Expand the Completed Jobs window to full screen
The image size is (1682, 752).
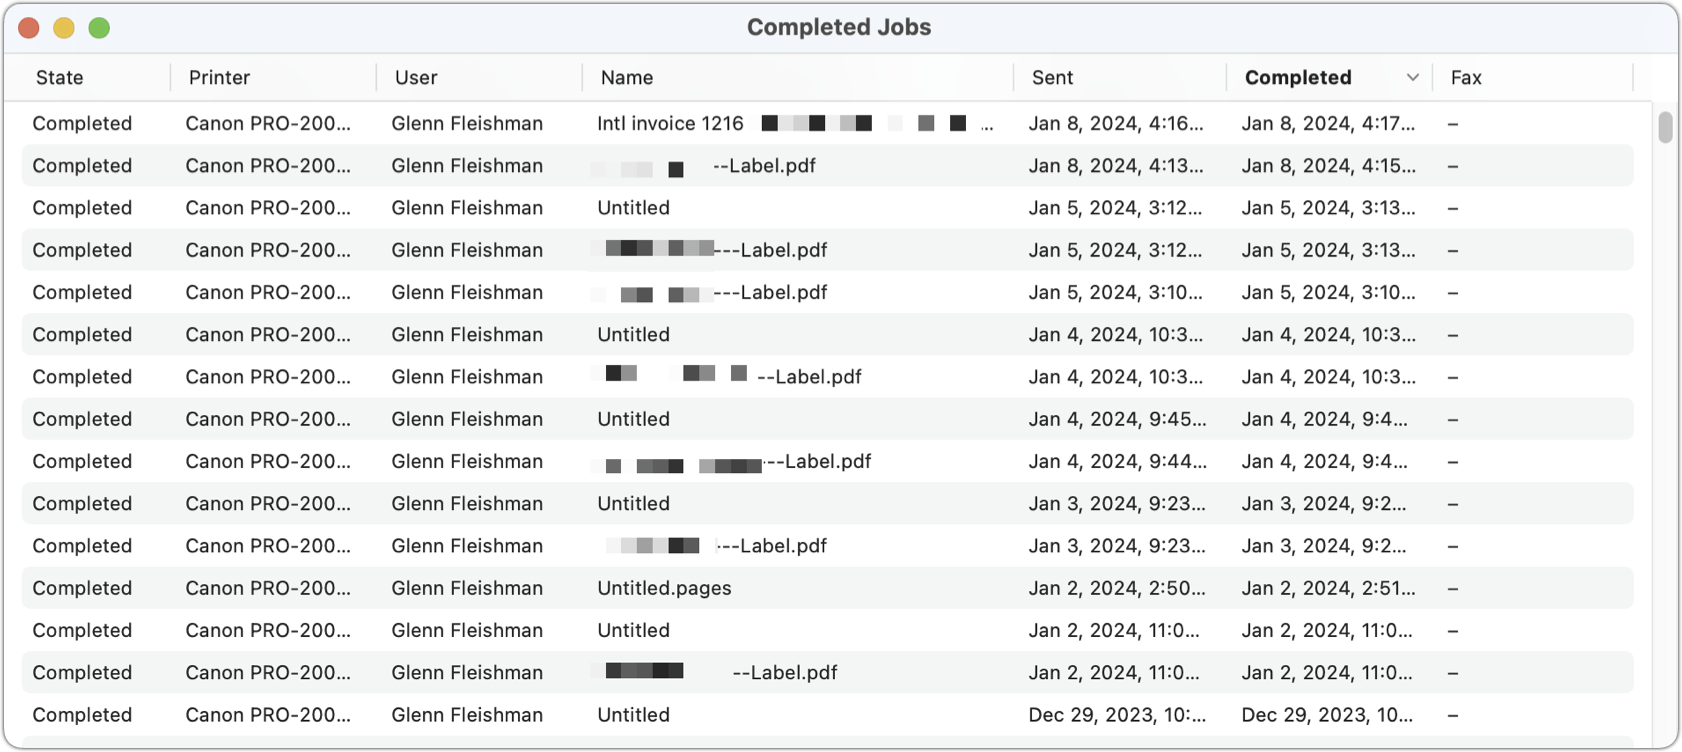(99, 27)
